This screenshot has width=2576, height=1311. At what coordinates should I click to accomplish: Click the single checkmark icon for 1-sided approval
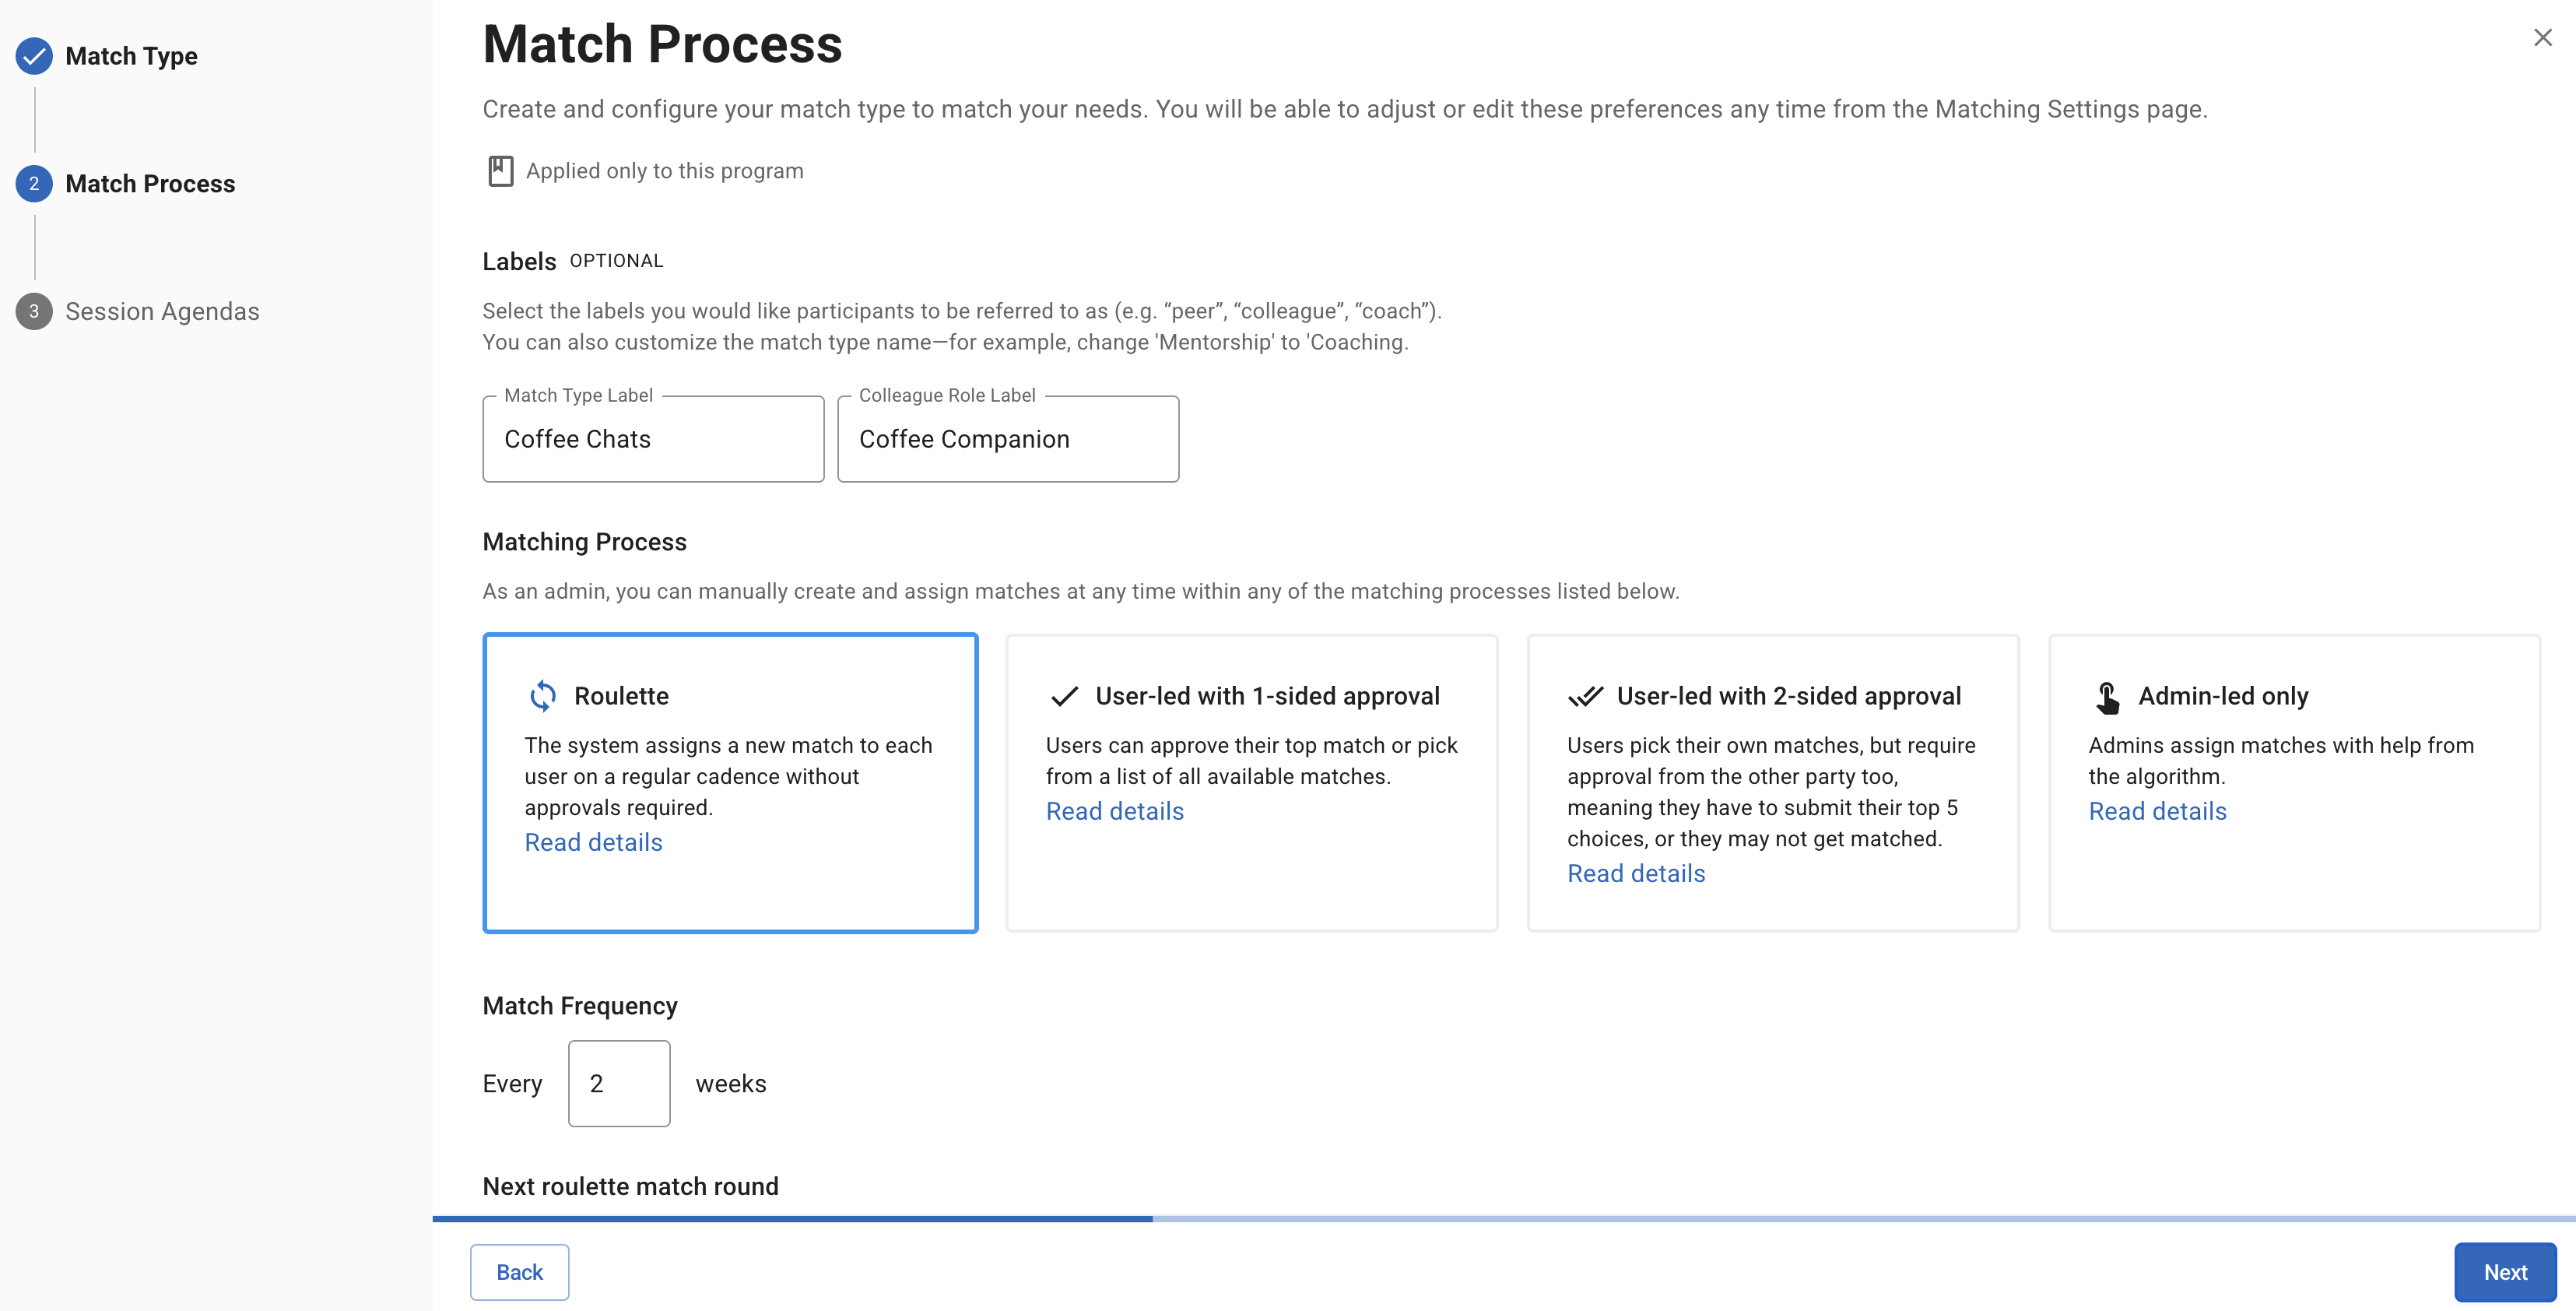point(1064,696)
